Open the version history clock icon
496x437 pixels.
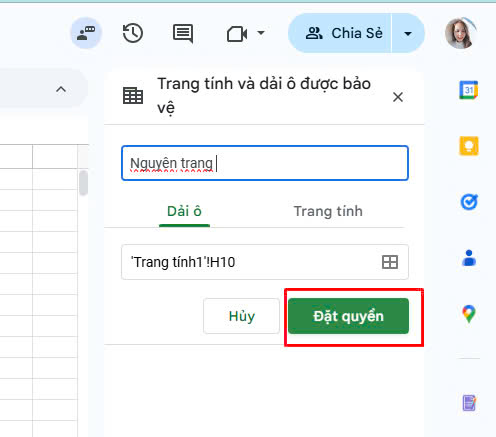133,33
